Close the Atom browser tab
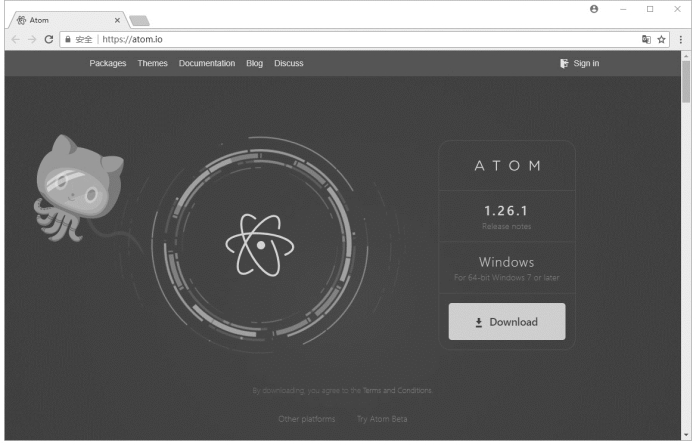Viewport: 696px width, 445px height. click(117, 20)
